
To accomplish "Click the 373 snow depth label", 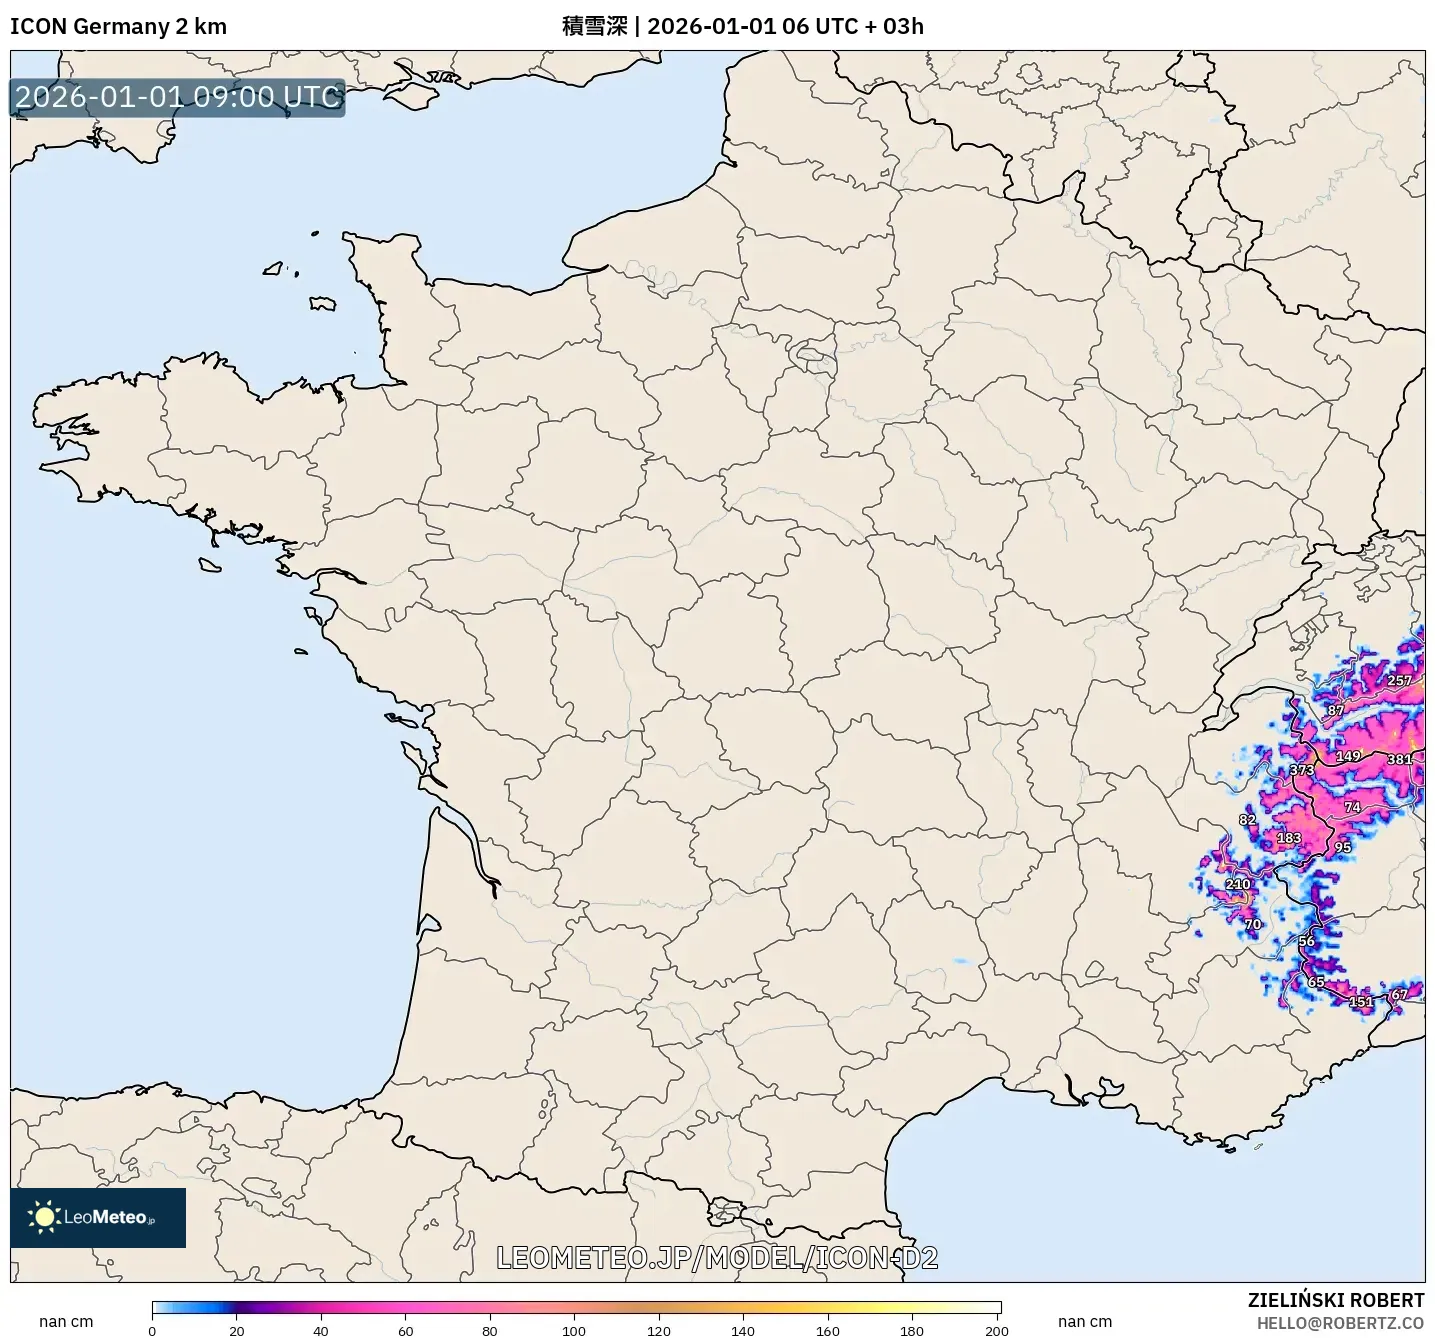I will coord(1302,770).
